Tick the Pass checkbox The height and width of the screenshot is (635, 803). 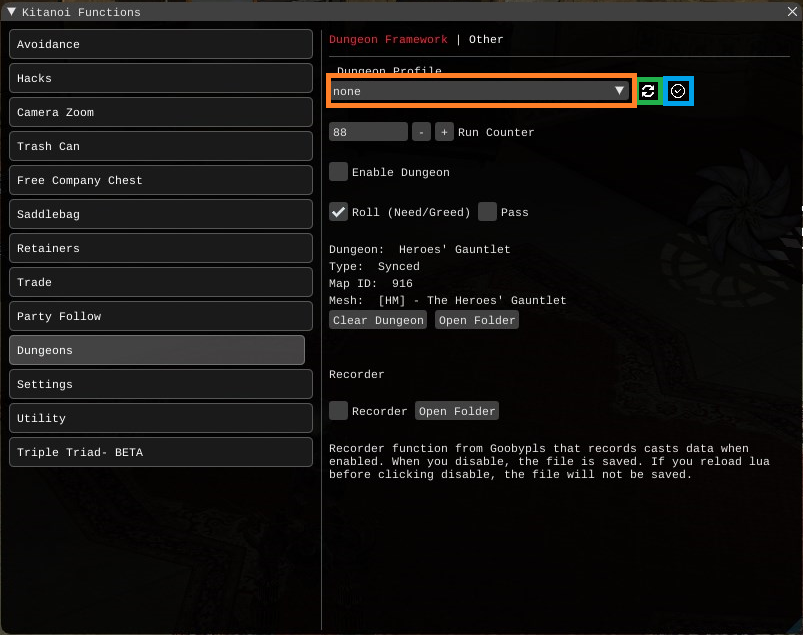point(487,212)
